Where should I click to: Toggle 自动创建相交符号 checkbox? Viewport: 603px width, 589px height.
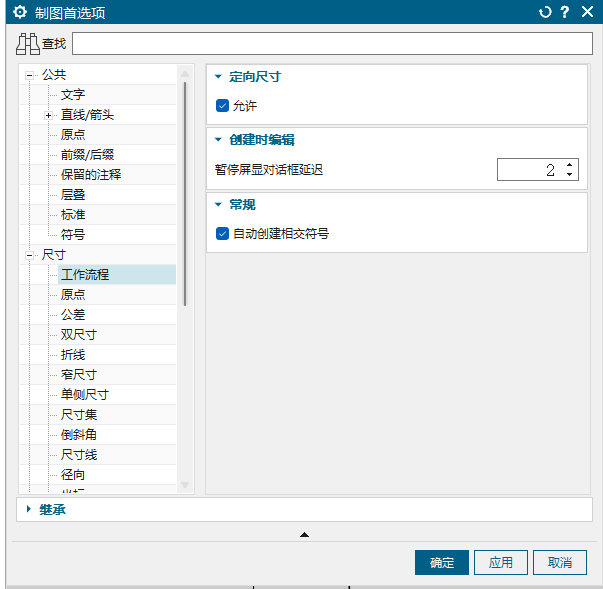click(222, 233)
